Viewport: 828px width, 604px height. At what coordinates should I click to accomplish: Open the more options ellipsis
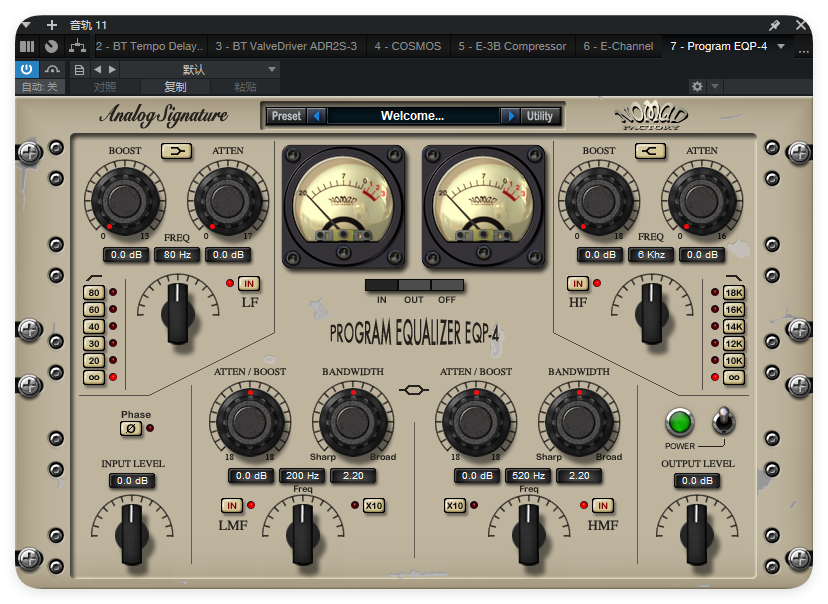[x=803, y=50]
